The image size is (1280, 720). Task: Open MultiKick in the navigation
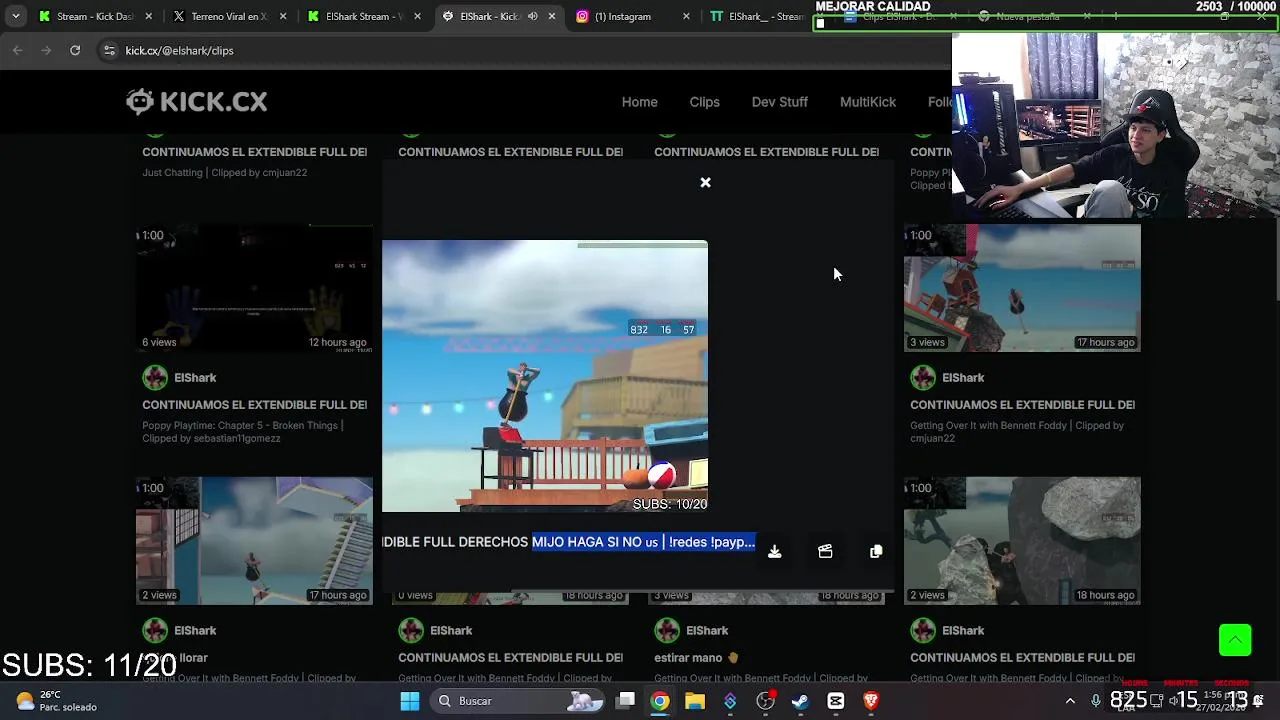[x=868, y=102]
